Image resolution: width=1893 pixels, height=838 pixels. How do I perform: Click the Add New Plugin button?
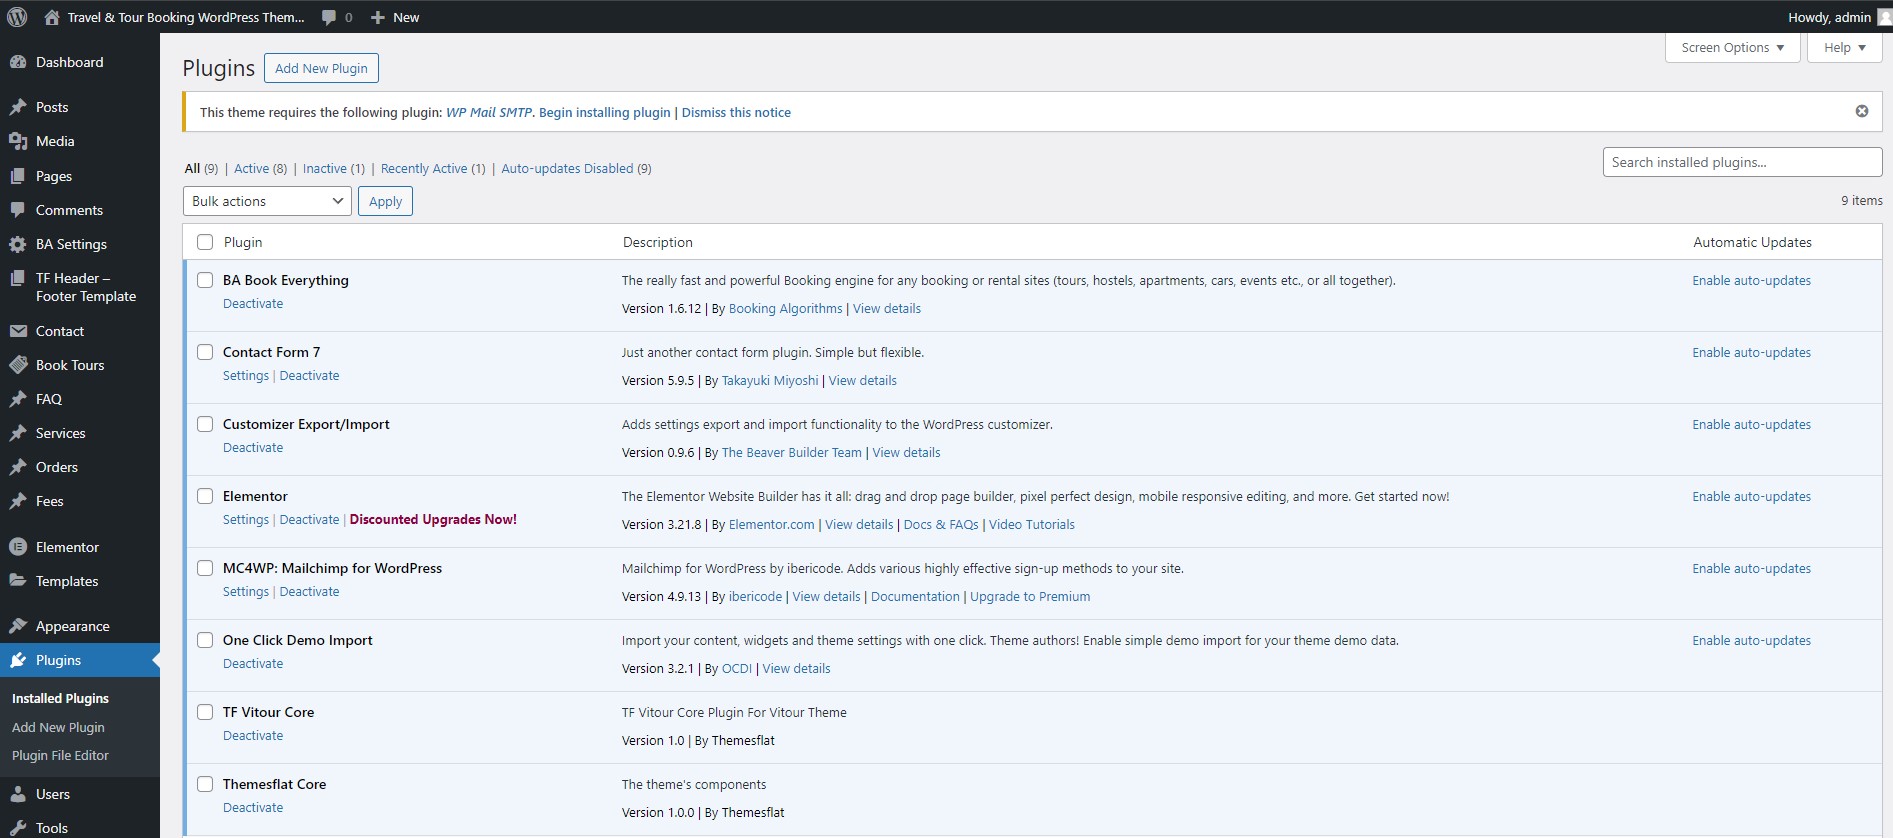(321, 68)
